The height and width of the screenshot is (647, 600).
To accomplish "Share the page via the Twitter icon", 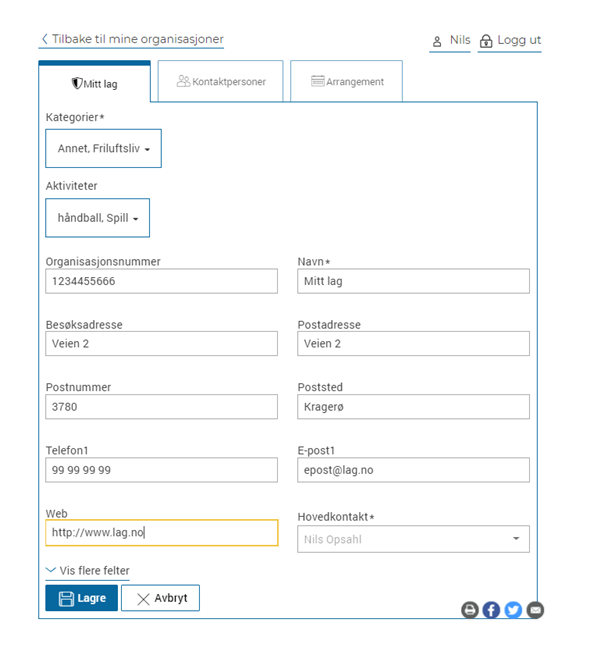I will click(513, 610).
